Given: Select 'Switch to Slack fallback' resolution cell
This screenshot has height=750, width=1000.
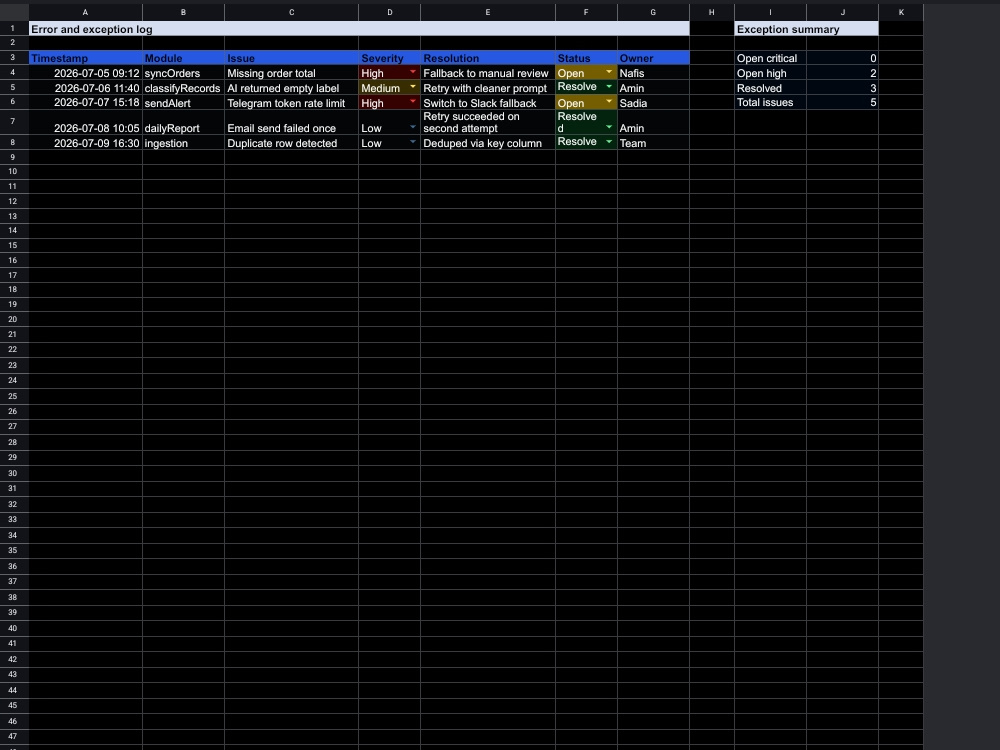Looking at the screenshot, I should (488, 102).
